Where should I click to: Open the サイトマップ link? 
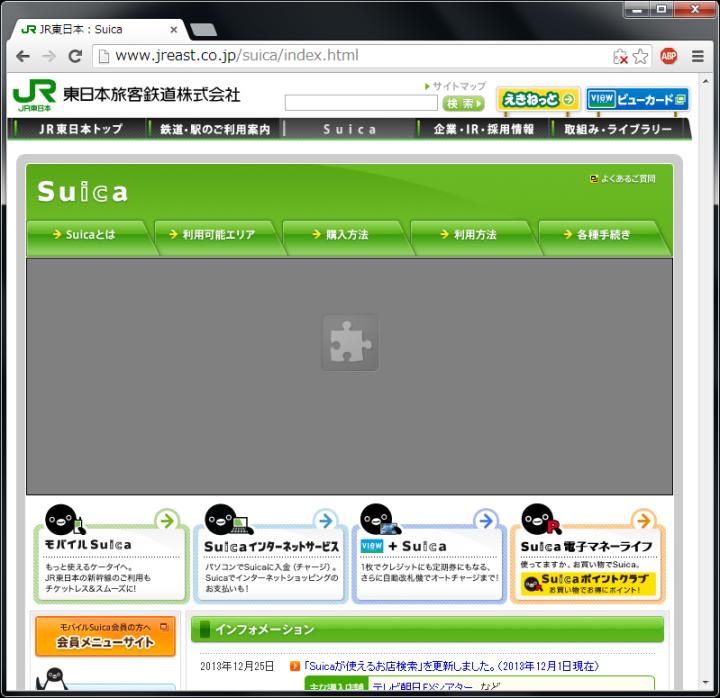tap(458, 87)
